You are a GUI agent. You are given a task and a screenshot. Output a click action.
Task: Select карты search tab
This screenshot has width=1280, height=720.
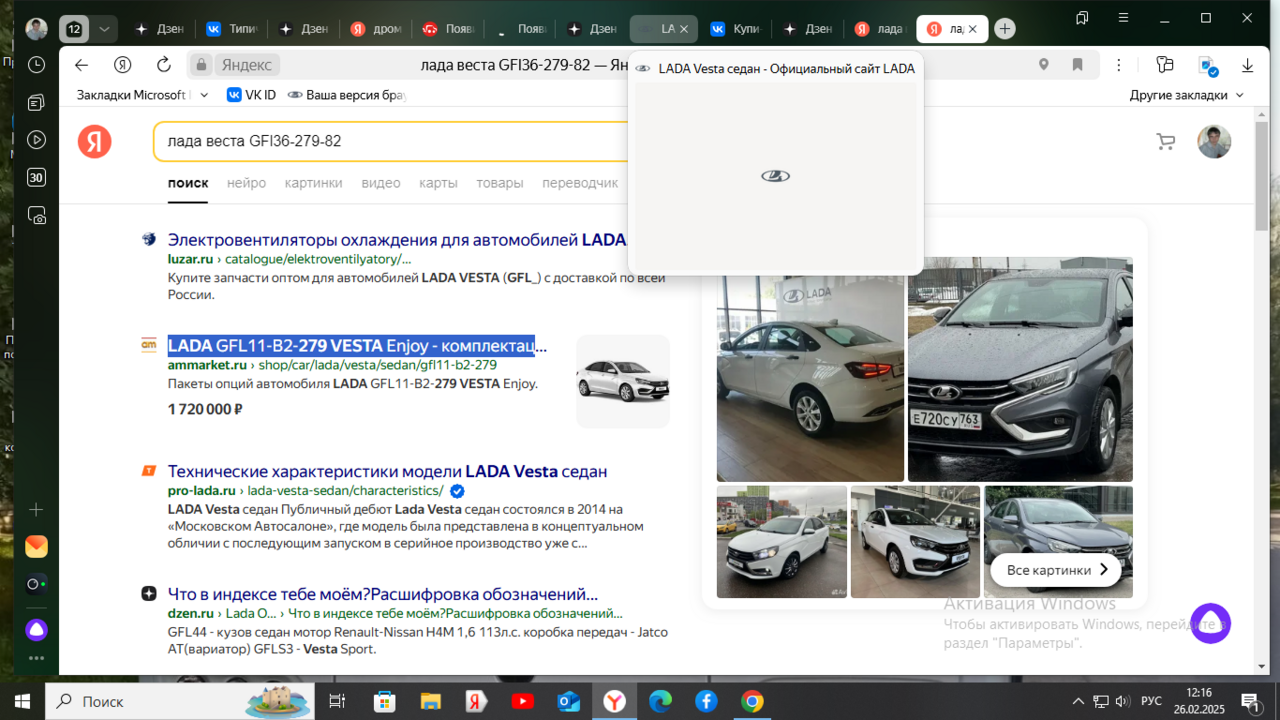(x=438, y=183)
